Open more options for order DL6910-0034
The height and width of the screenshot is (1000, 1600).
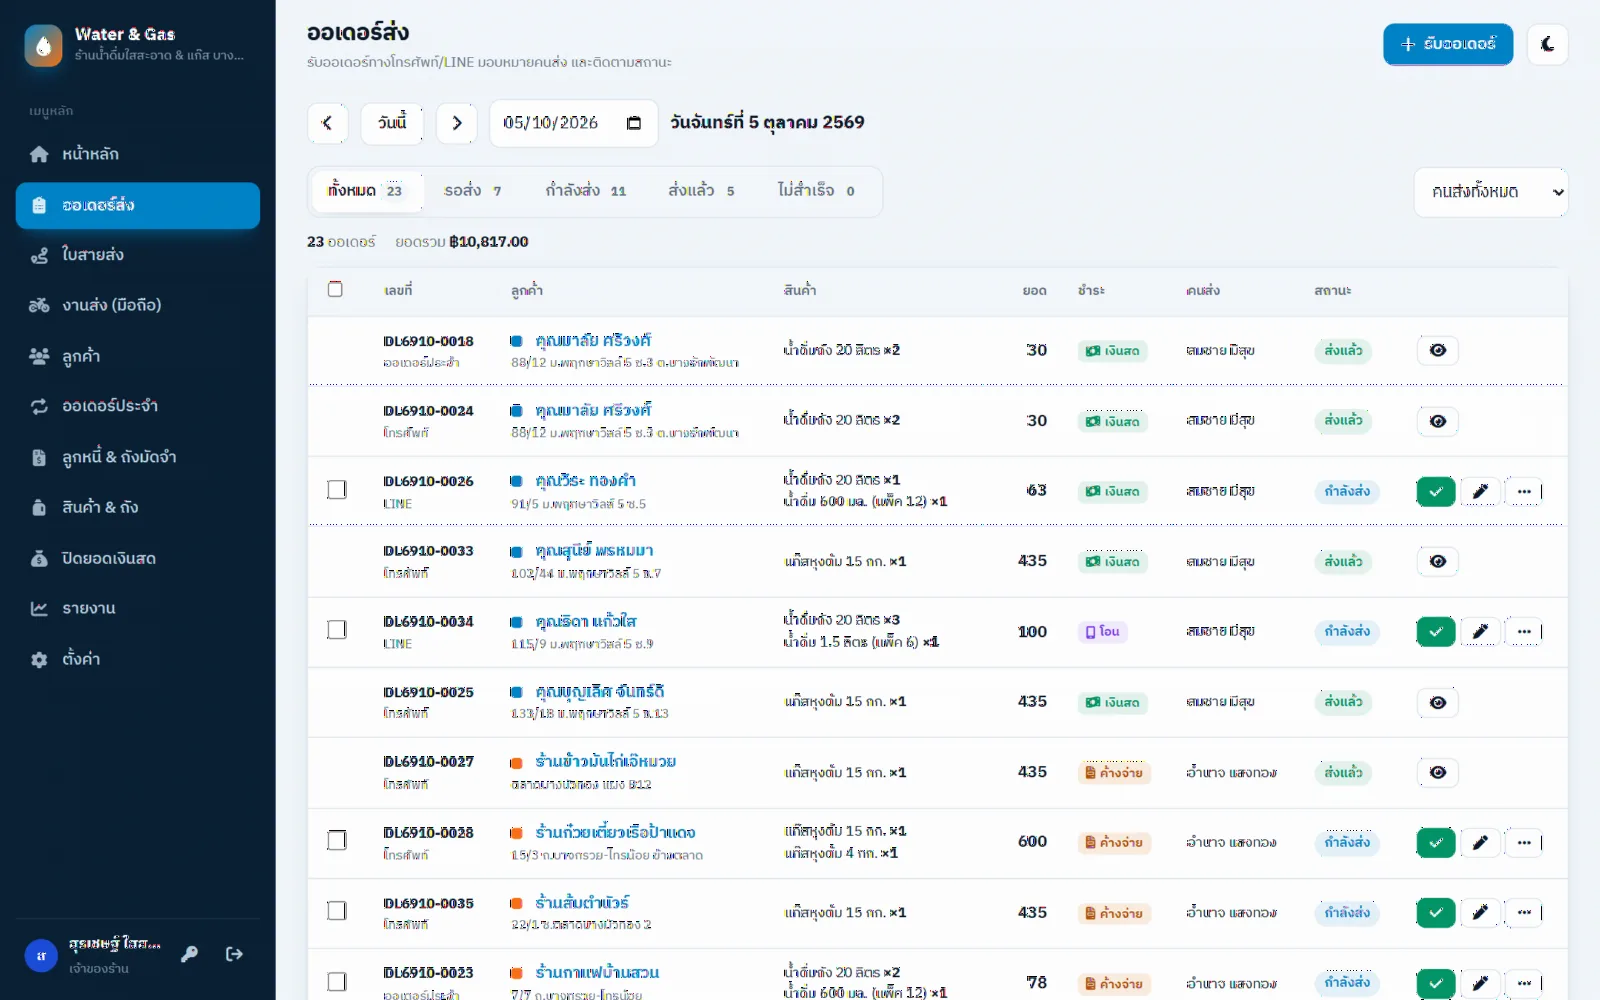coord(1523,632)
